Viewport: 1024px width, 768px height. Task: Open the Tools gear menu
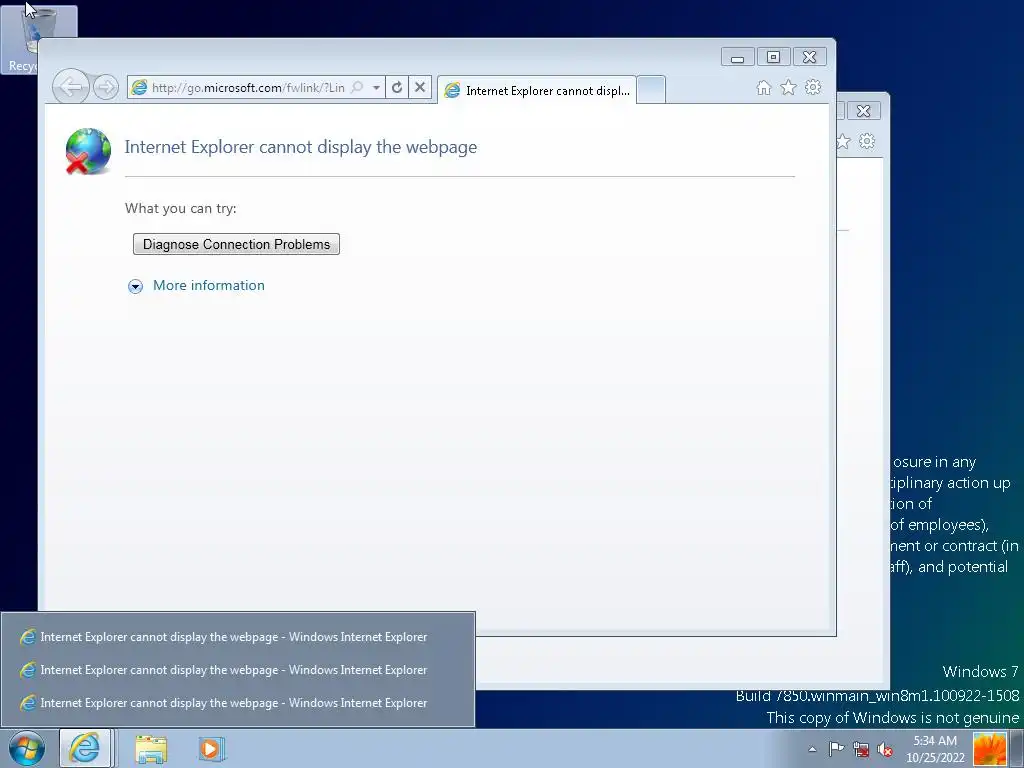click(x=813, y=87)
